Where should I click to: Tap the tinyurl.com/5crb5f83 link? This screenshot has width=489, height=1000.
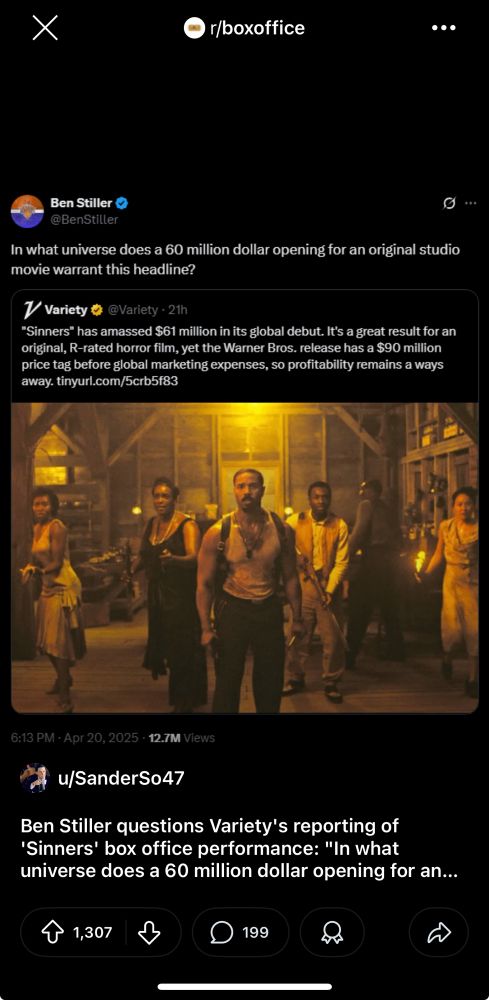[103, 381]
